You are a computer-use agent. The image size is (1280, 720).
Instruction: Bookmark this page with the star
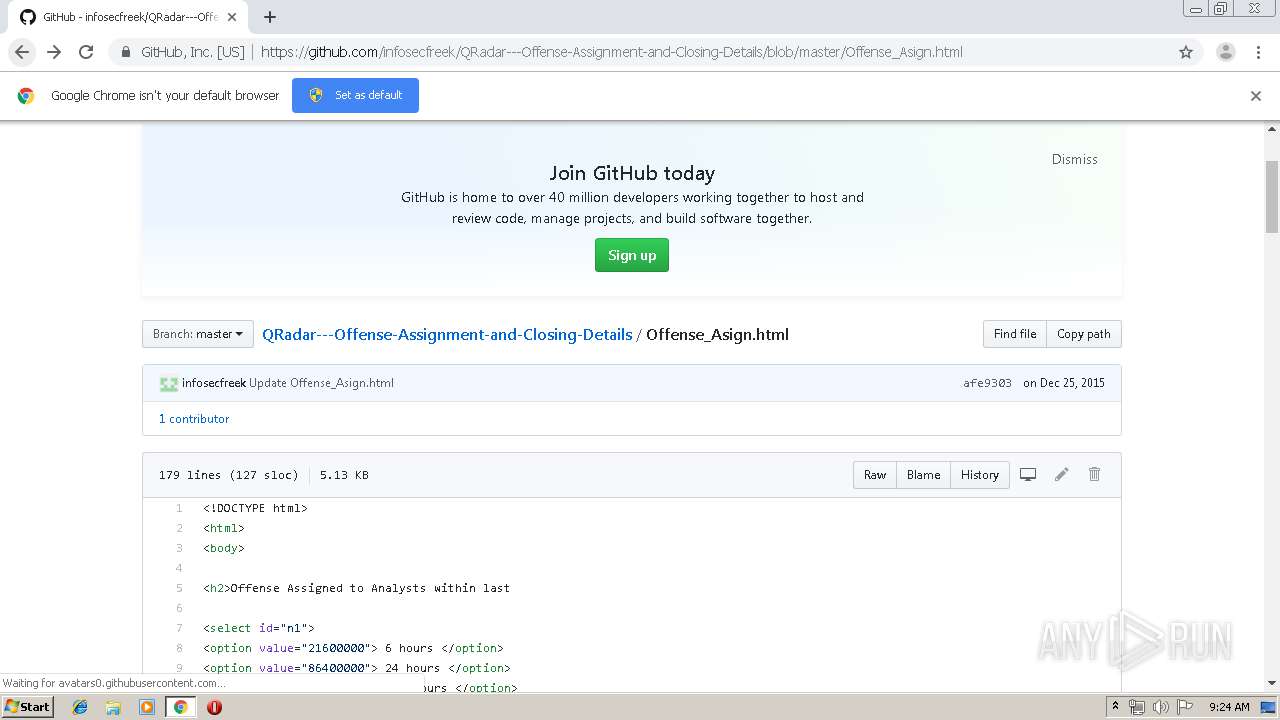(1186, 52)
